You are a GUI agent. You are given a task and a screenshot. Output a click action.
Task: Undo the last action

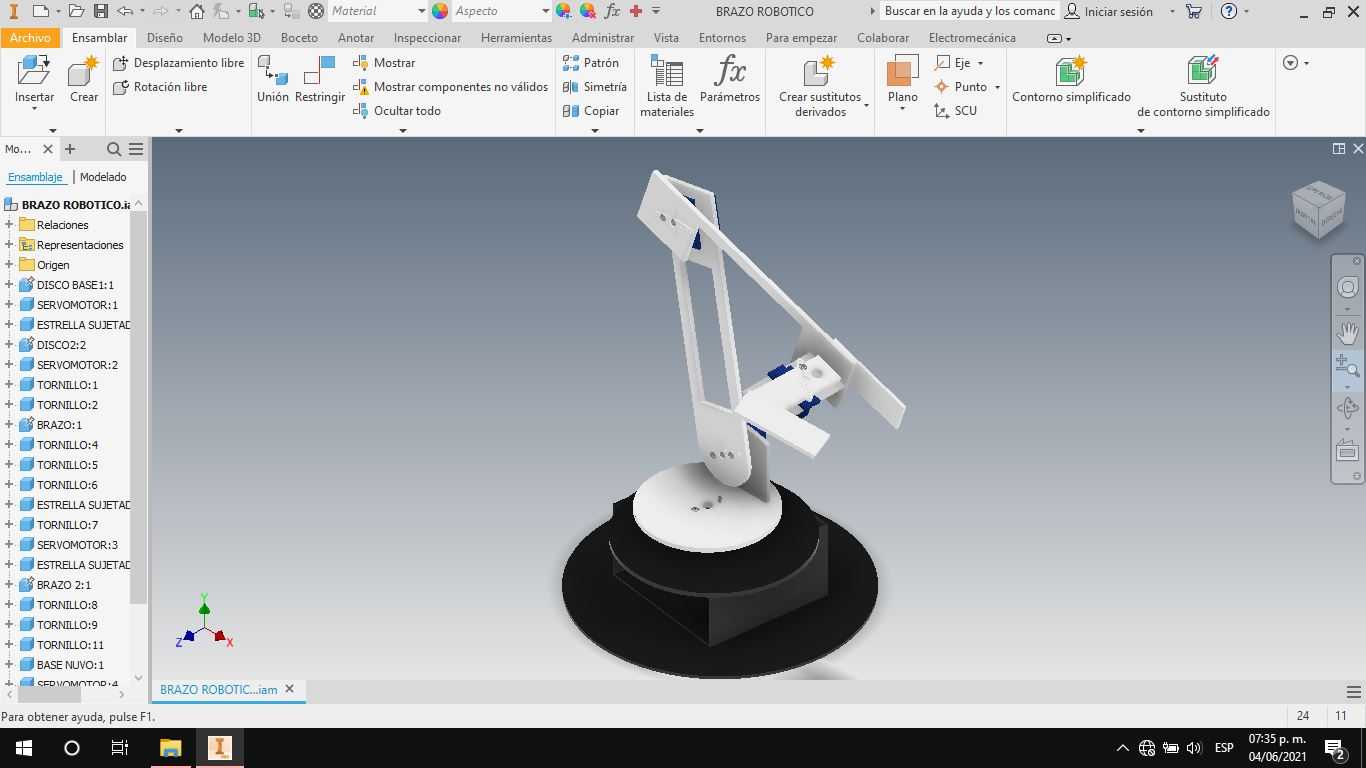coord(125,11)
